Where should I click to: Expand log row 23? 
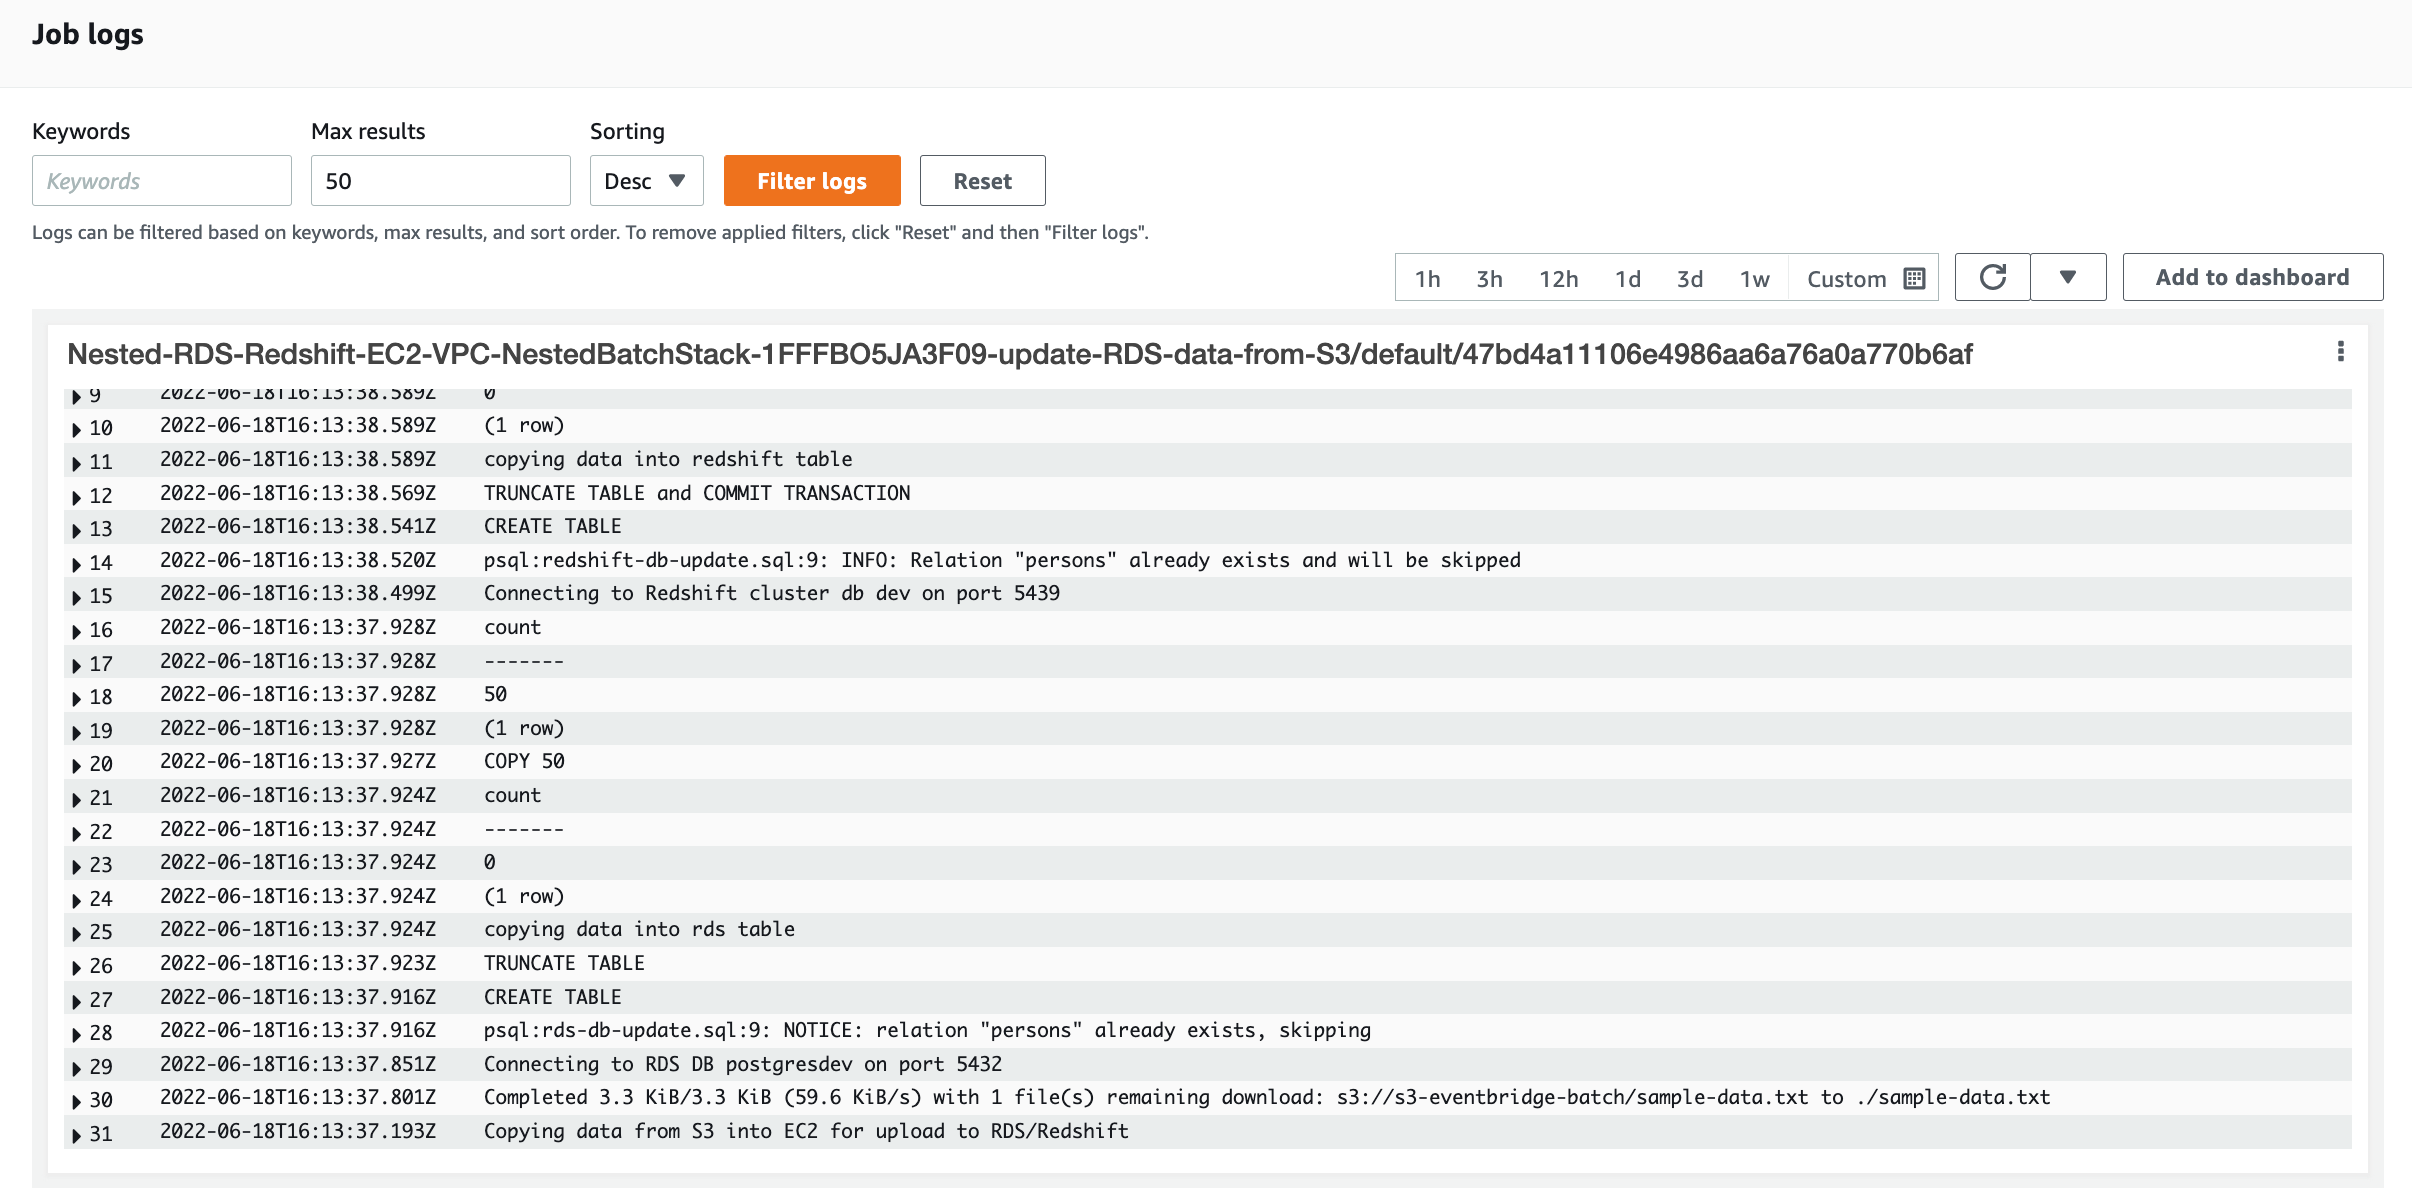77,866
